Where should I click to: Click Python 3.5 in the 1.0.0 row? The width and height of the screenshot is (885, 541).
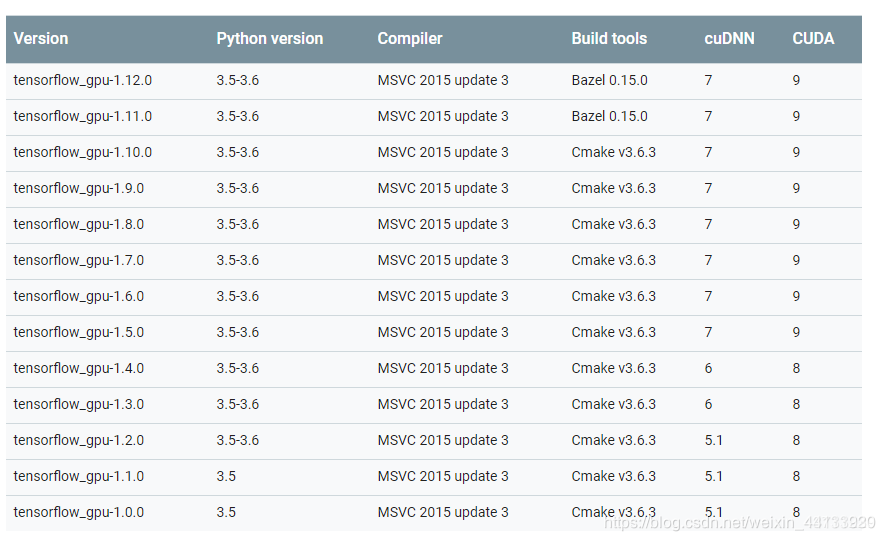pyautogui.click(x=226, y=512)
